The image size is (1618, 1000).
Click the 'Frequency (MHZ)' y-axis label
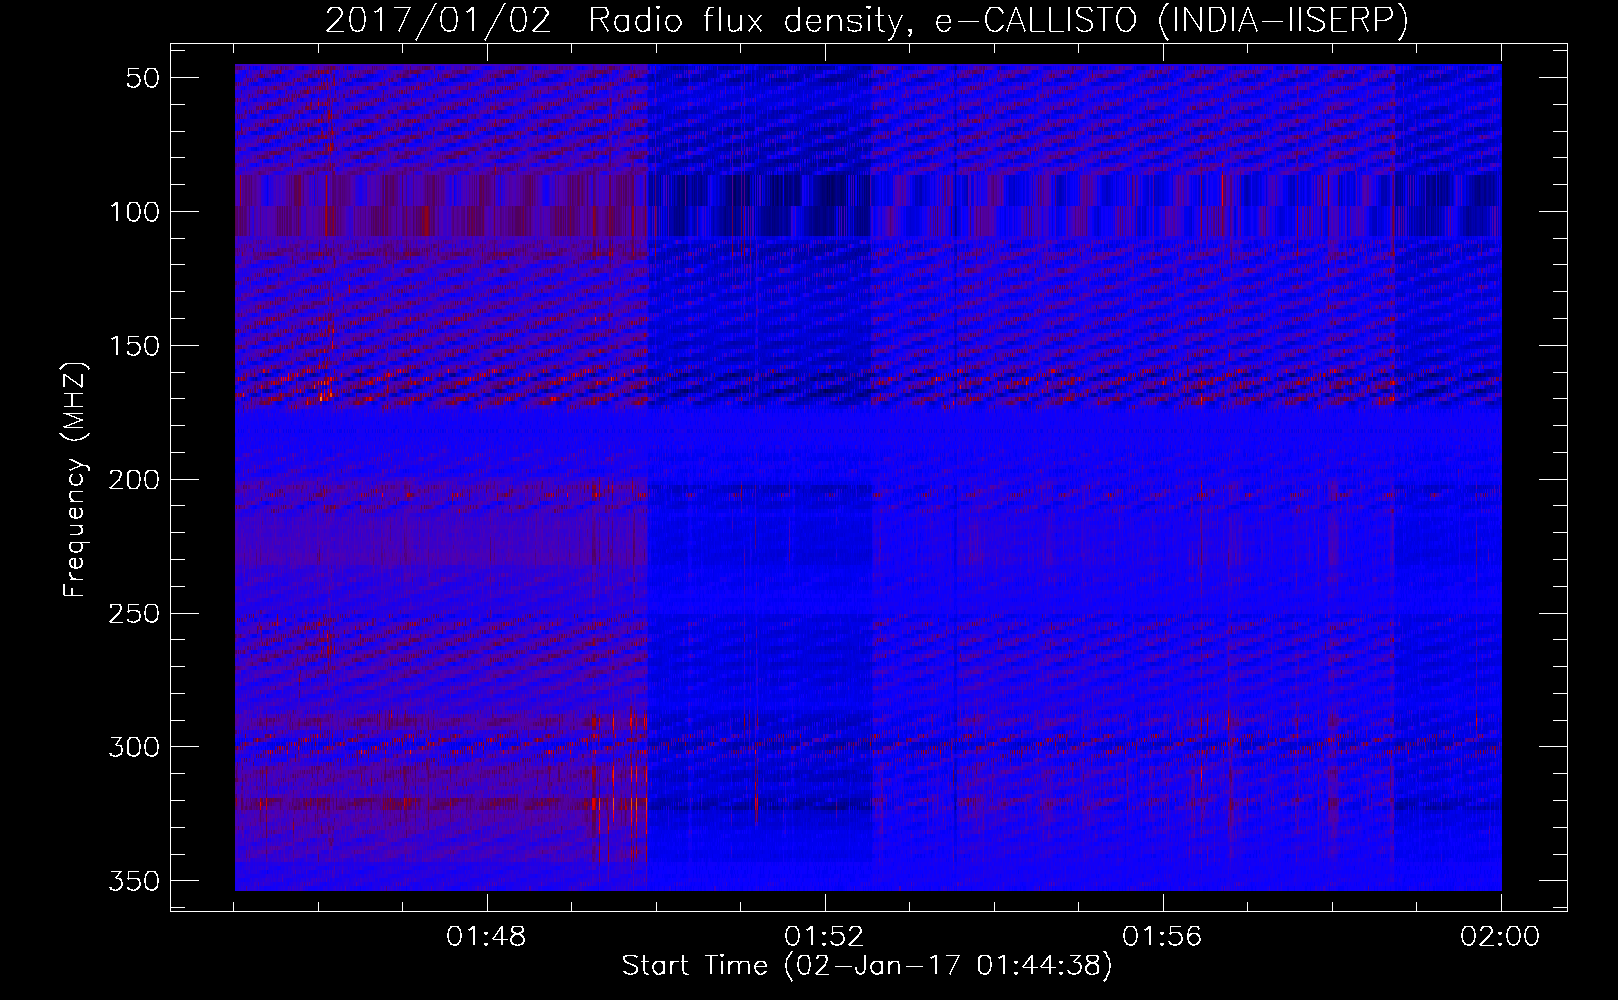[75, 479]
